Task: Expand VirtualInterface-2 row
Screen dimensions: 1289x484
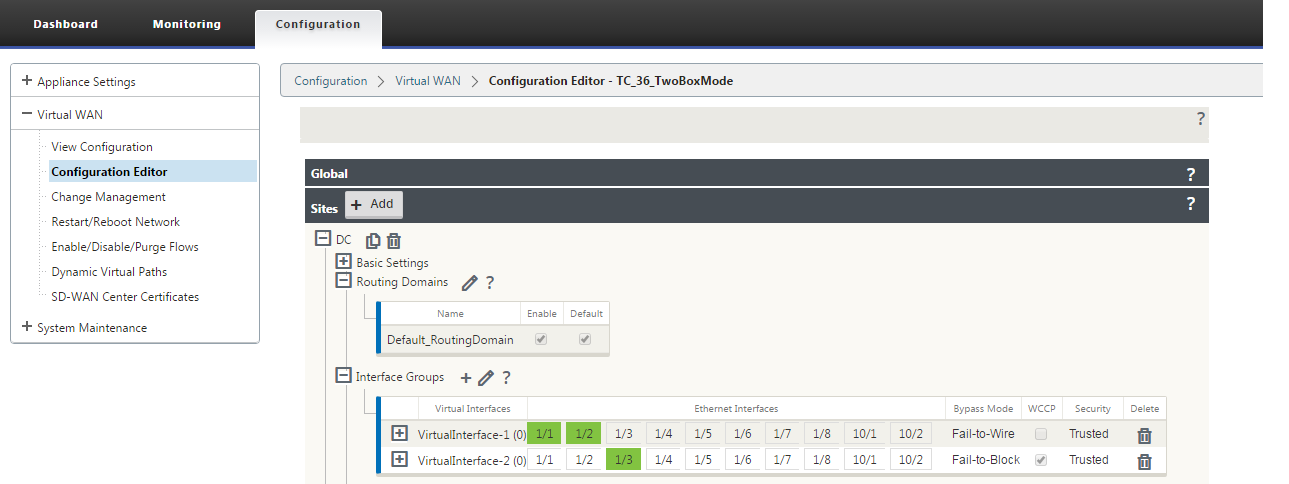Action: pos(399,460)
